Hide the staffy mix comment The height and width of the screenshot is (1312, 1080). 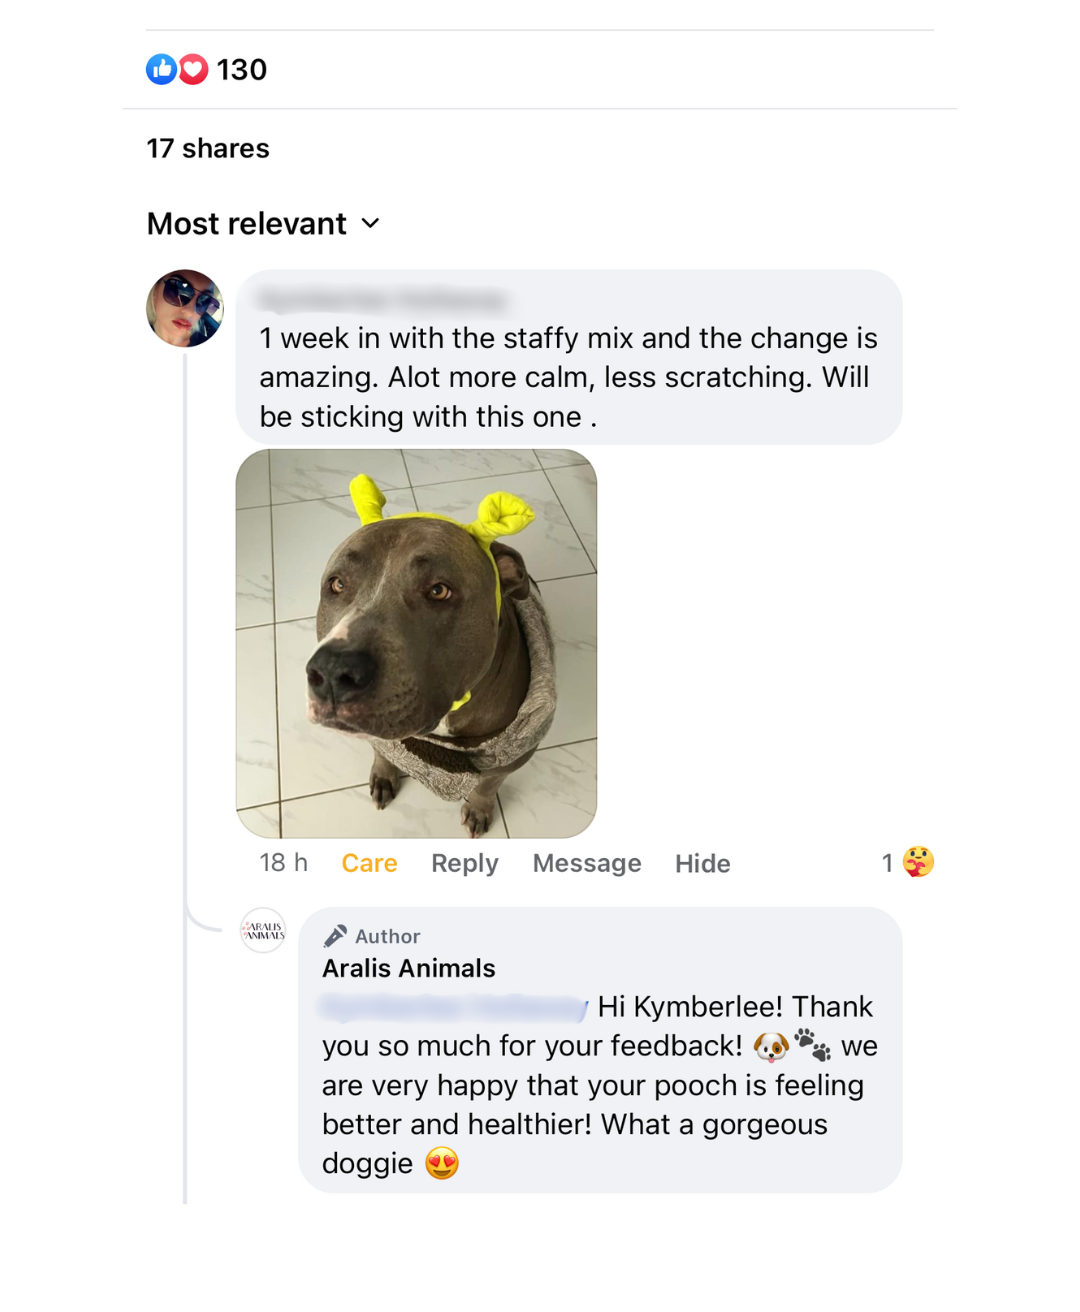coord(702,863)
